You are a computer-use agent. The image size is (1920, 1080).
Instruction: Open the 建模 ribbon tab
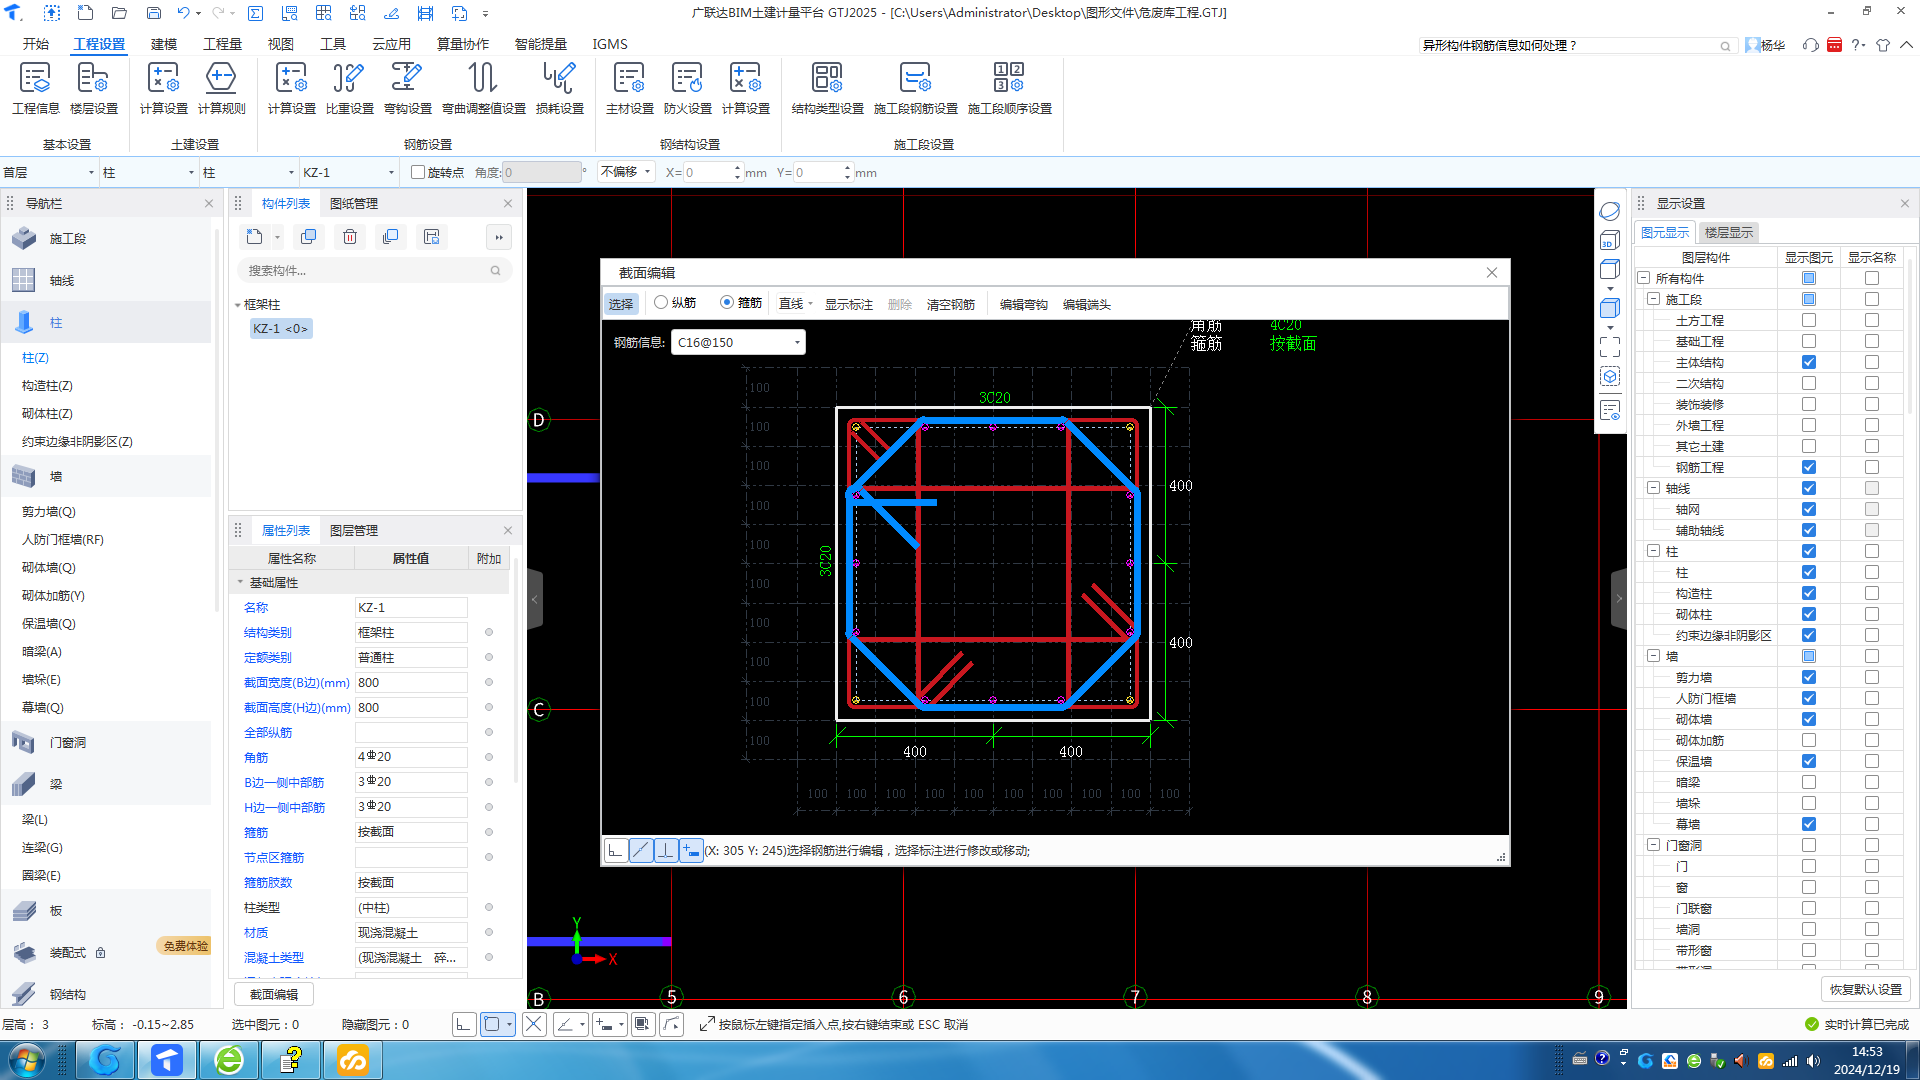pyautogui.click(x=164, y=44)
